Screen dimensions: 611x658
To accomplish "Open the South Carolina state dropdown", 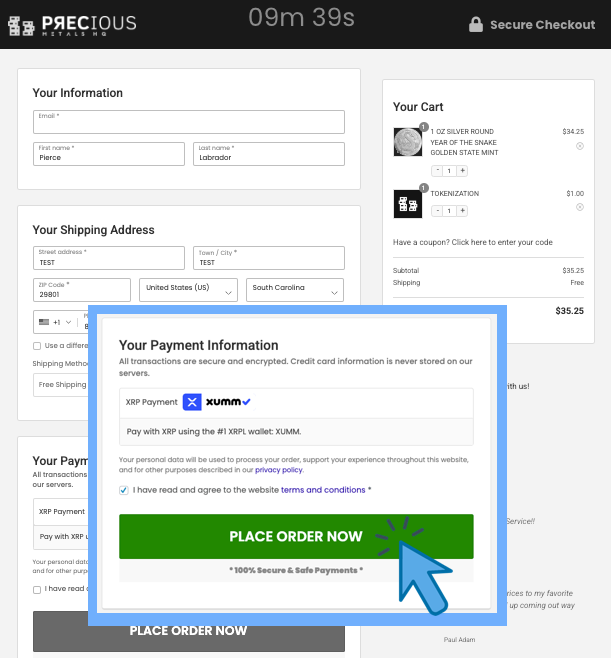I will tap(295, 290).
